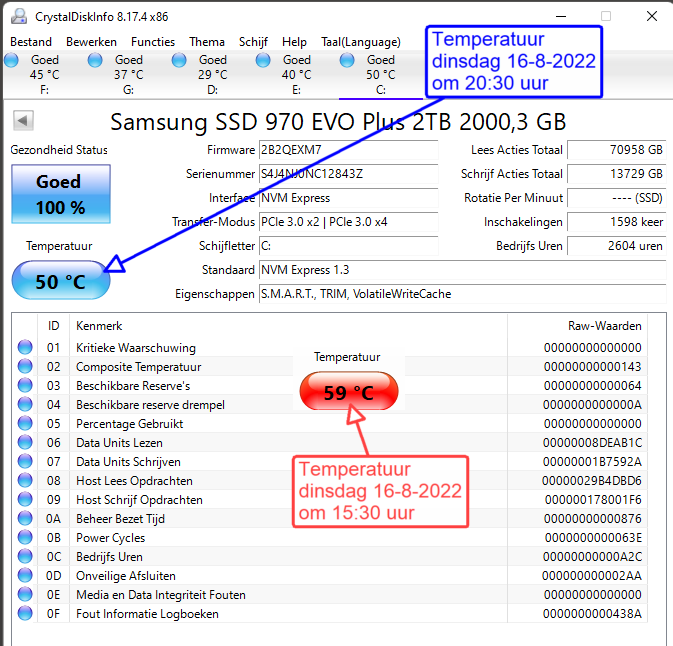The image size is (673, 646).
Task: Click the Interface field NVM Express
Action: pos(349,198)
